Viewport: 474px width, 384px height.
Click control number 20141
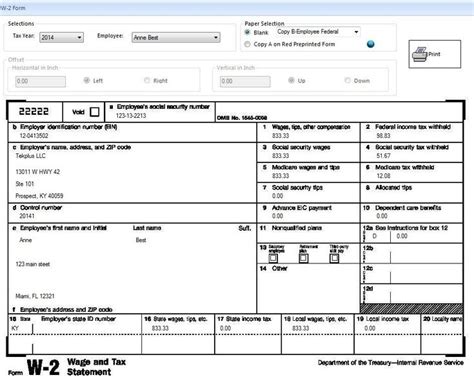pos(27,216)
